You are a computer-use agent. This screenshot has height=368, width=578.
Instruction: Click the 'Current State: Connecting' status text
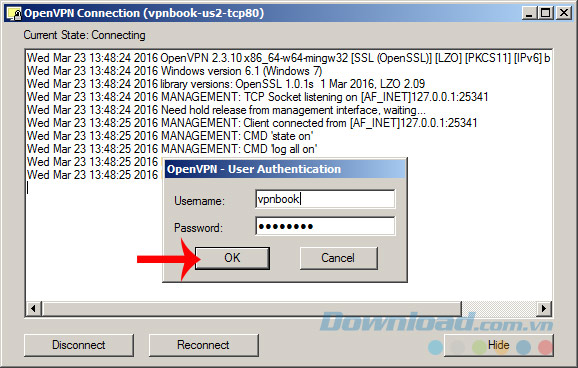[x=84, y=35]
